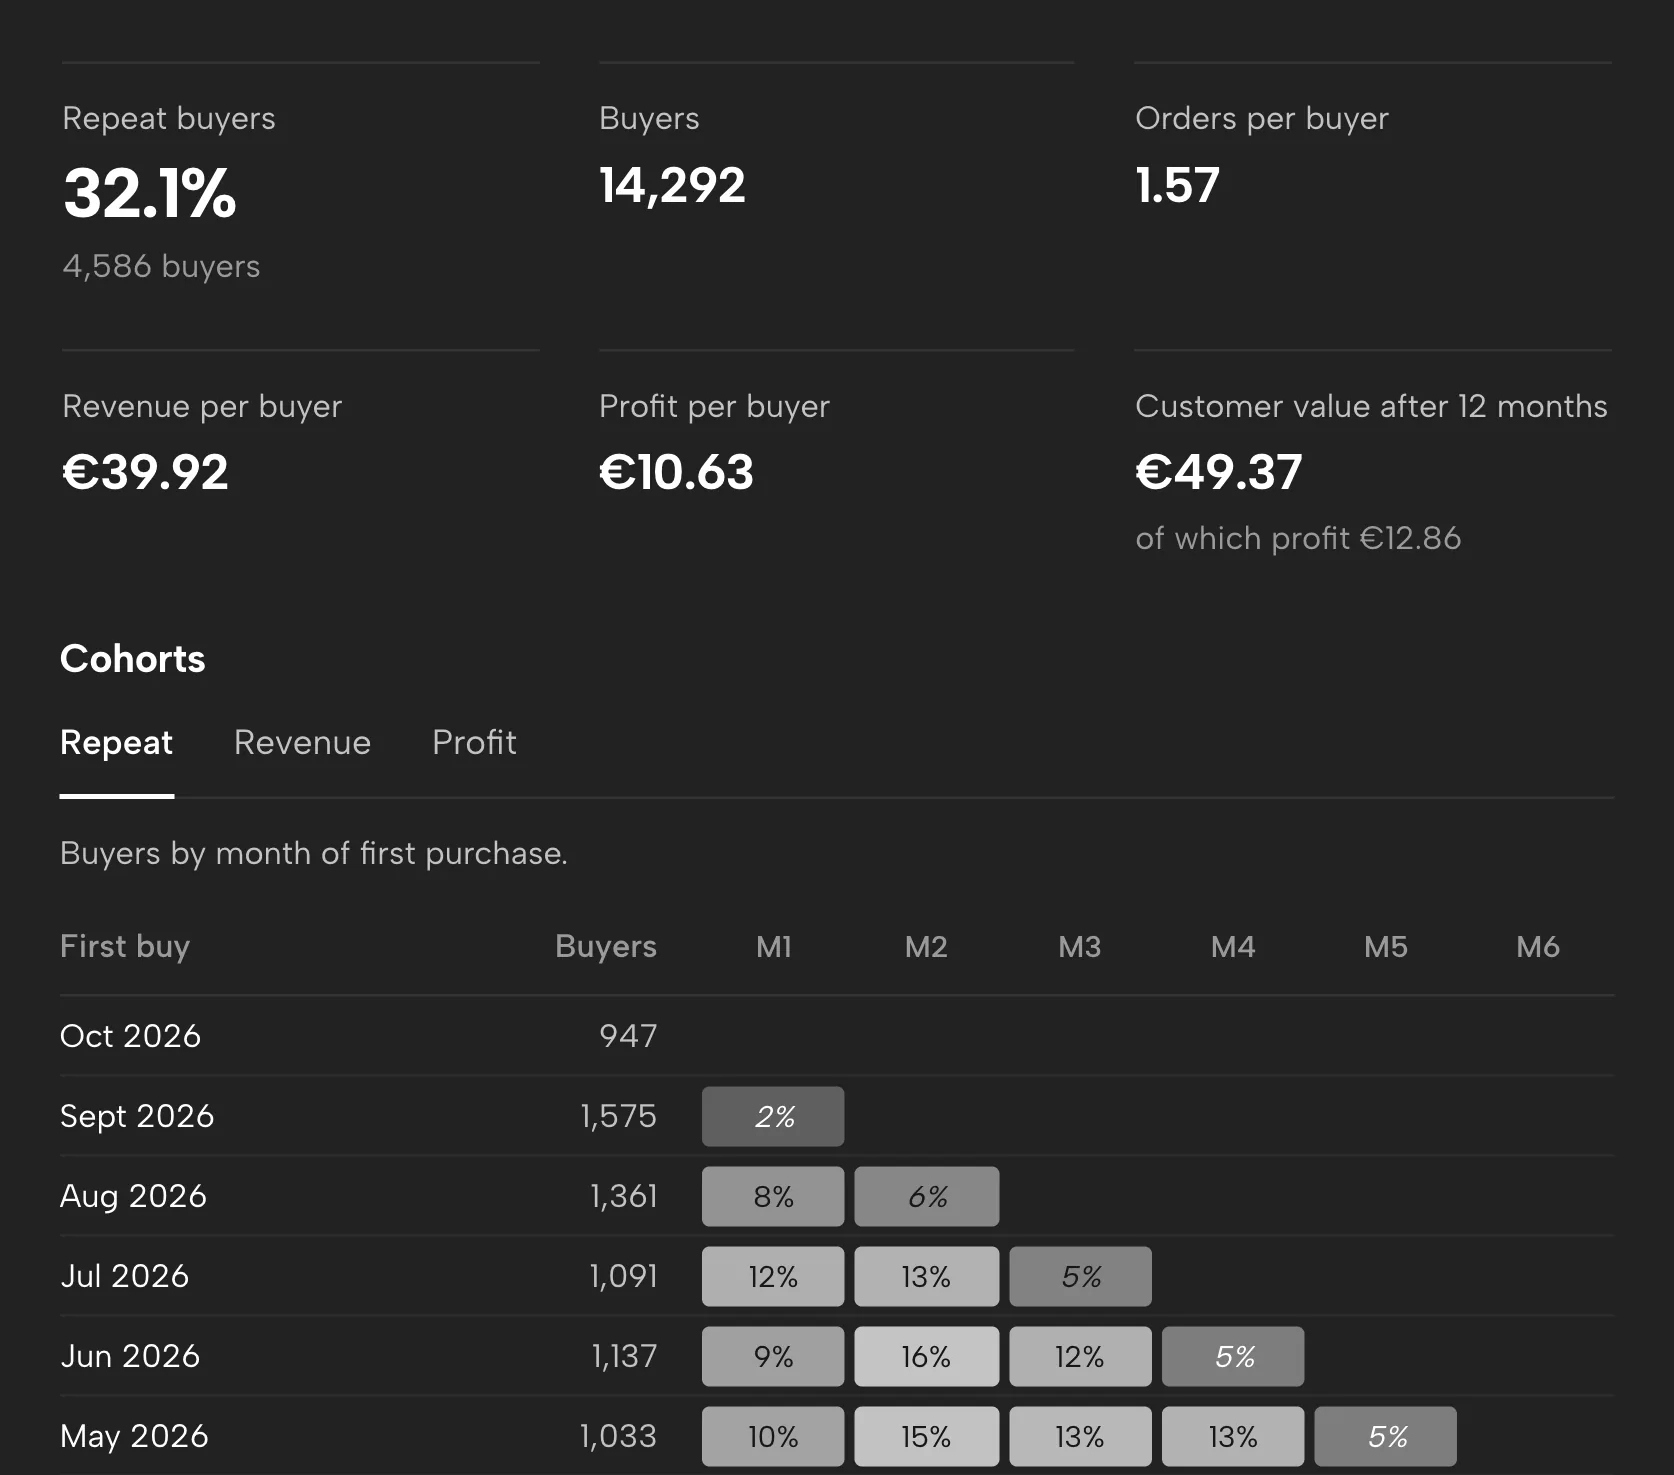Click the 1,137 buyers count for Jun 2026
Screen dimensions: 1674x1475
624,1356
